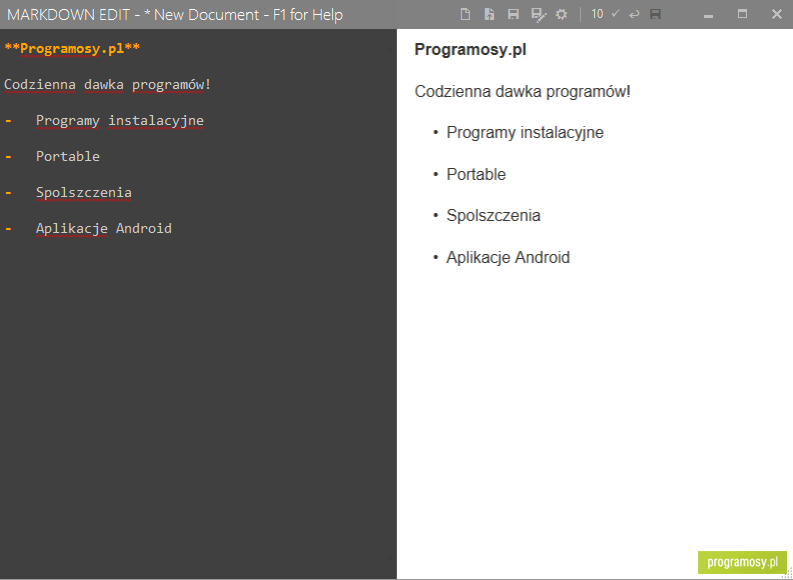Open a file with the page-arrow icon
Viewport: 793px width, 580px height.
(489, 14)
